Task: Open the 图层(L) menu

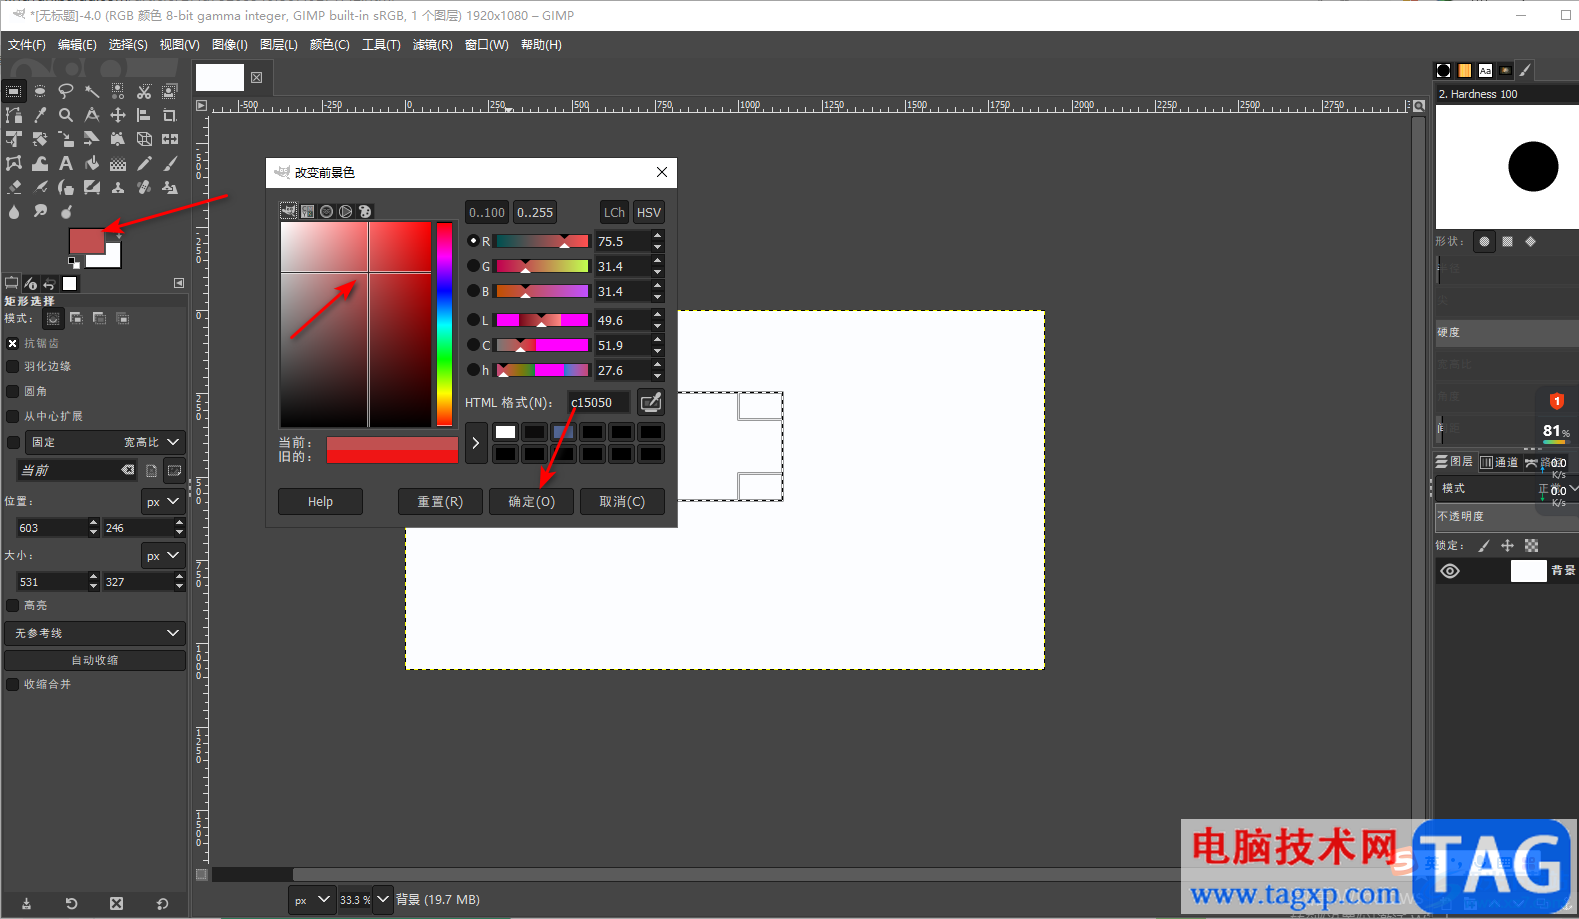Action: pyautogui.click(x=279, y=44)
